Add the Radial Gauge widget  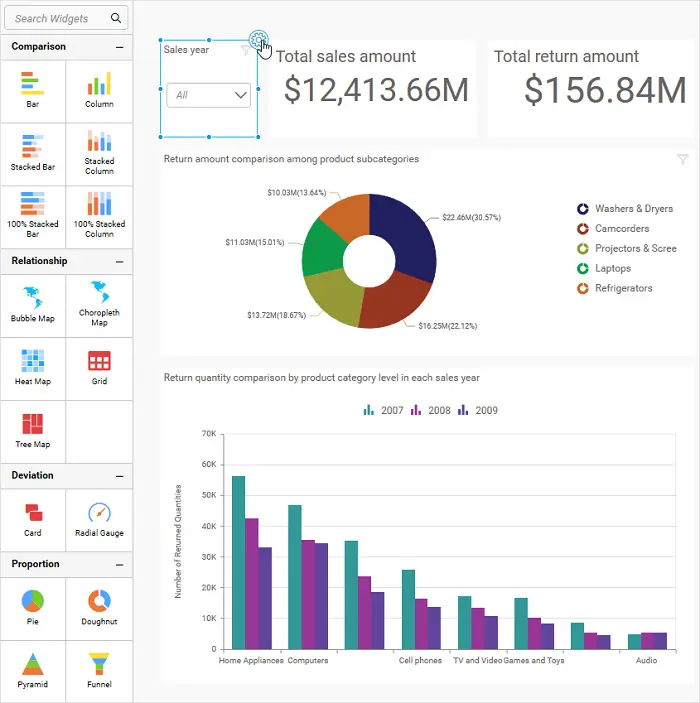click(x=99, y=519)
